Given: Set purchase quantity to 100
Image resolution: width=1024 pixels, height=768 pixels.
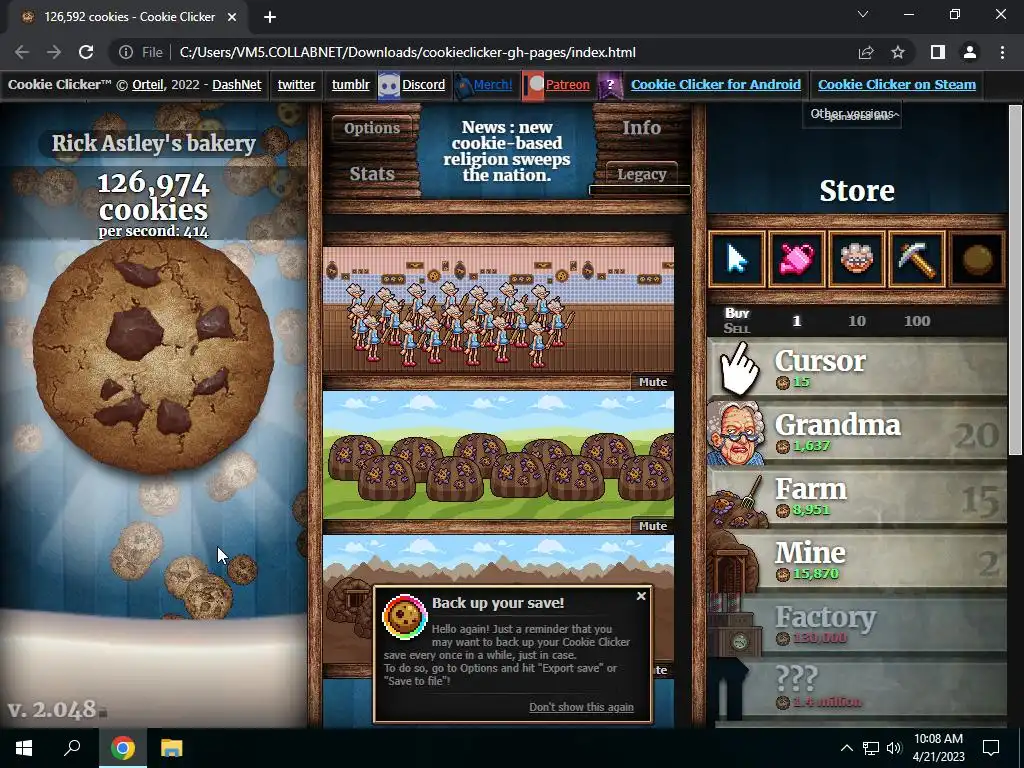Looking at the screenshot, I should coord(917,321).
